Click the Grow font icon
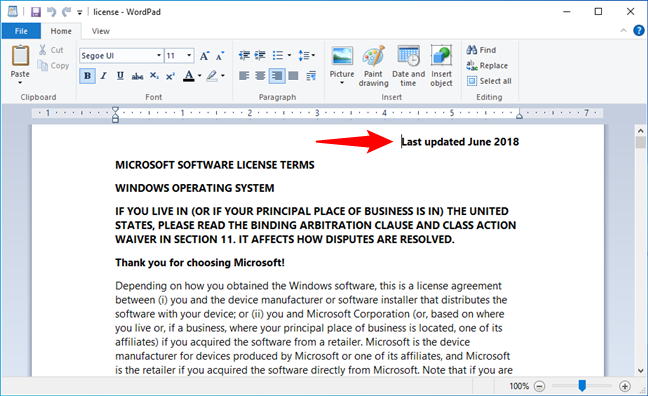This screenshot has width=648, height=396. point(205,55)
